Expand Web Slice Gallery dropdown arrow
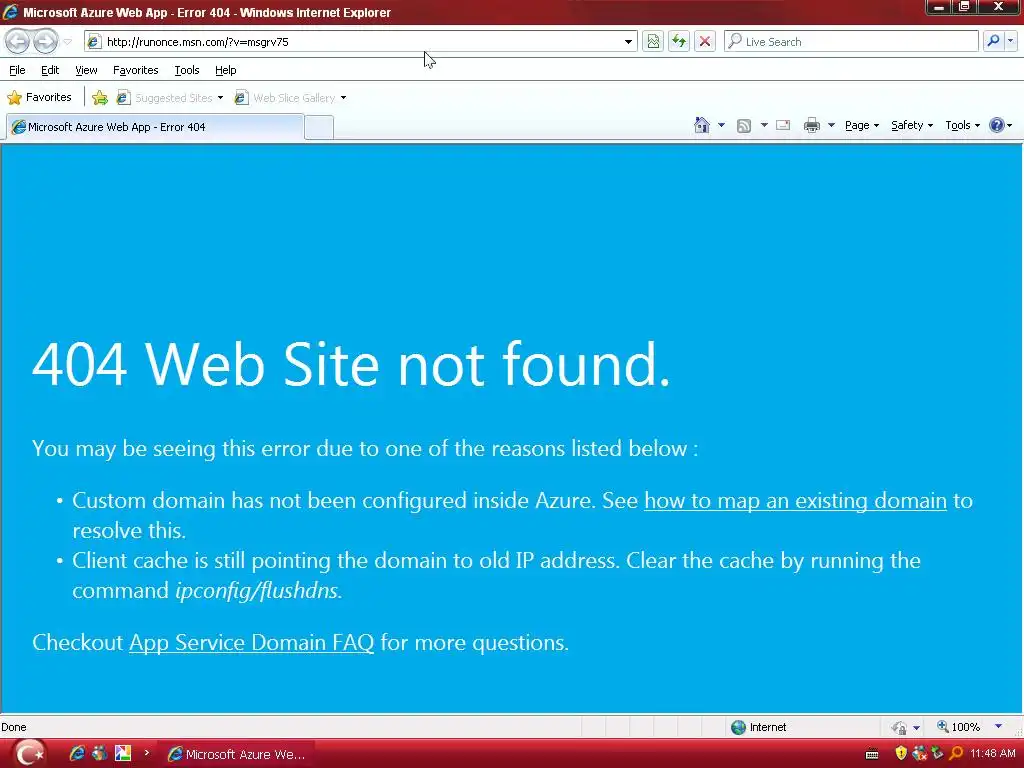The width and height of the screenshot is (1024, 768). (x=344, y=98)
